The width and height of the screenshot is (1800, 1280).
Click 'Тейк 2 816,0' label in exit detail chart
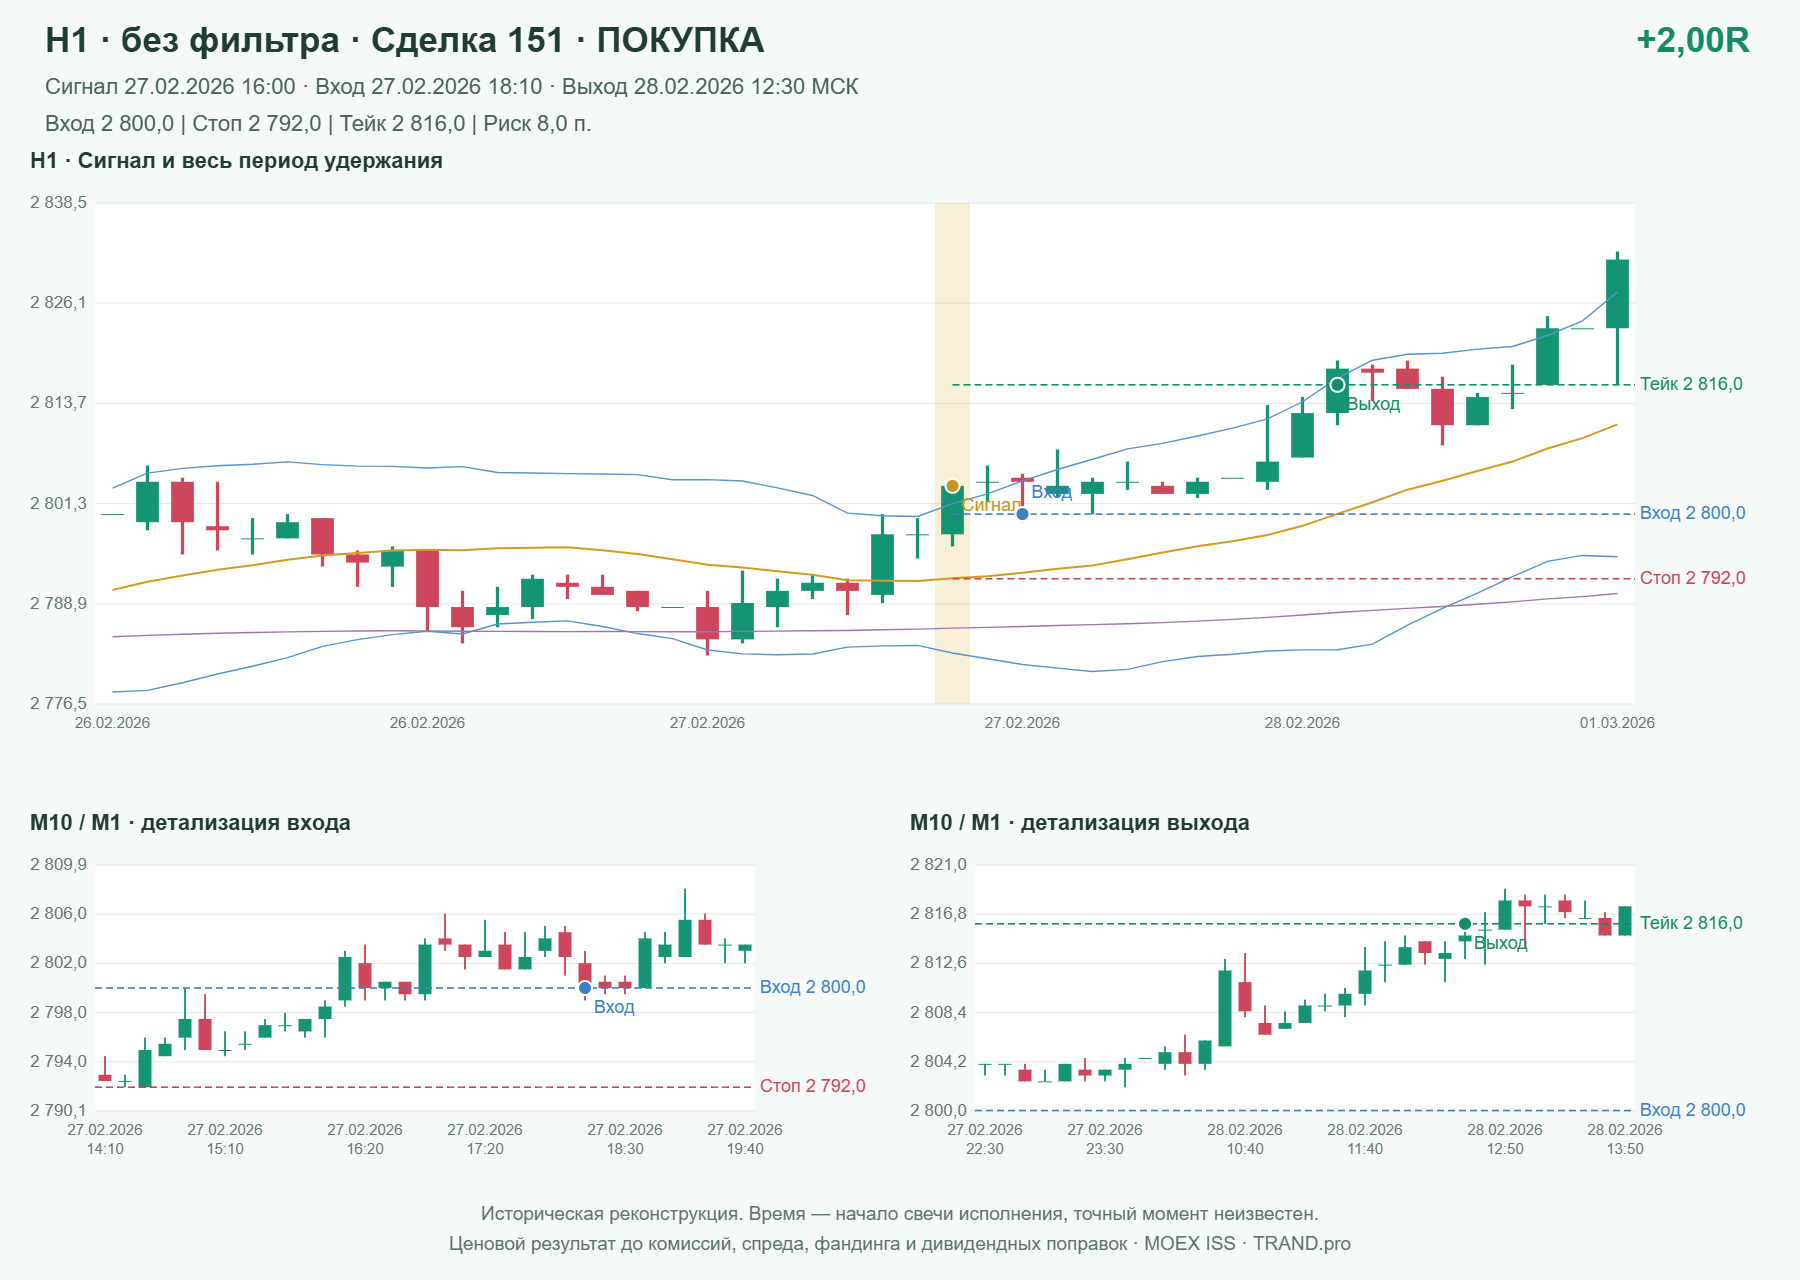1691,923
